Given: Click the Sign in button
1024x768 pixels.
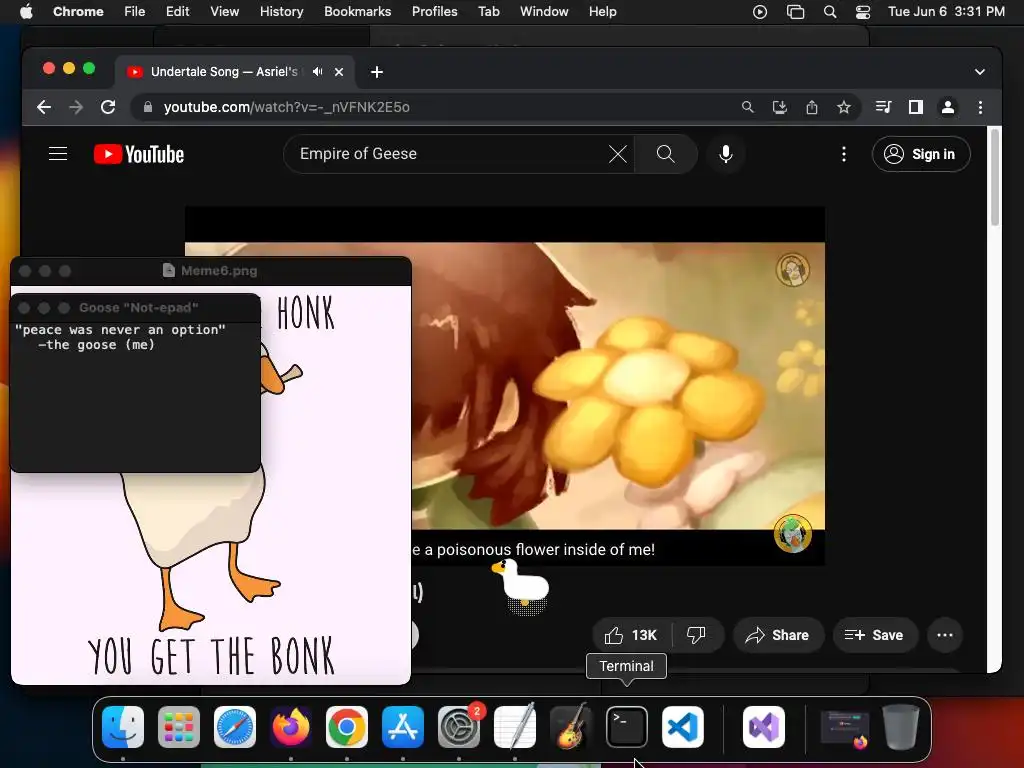Looking at the screenshot, I should click(x=921, y=154).
